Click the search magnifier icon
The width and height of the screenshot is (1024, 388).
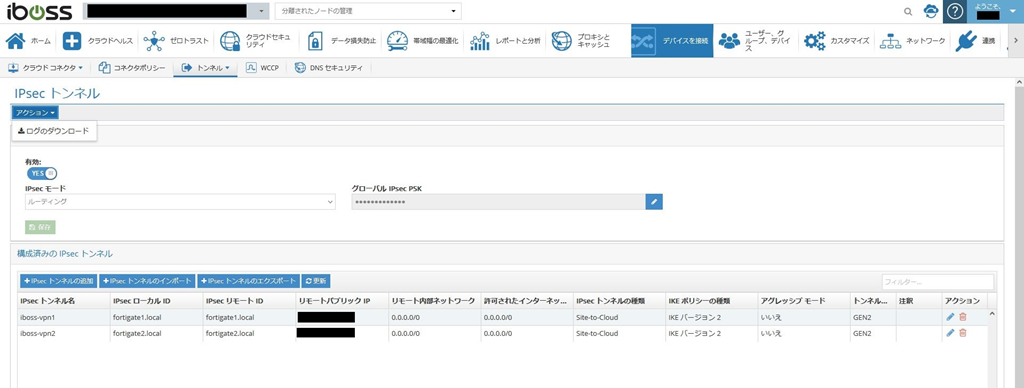[908, 12]
